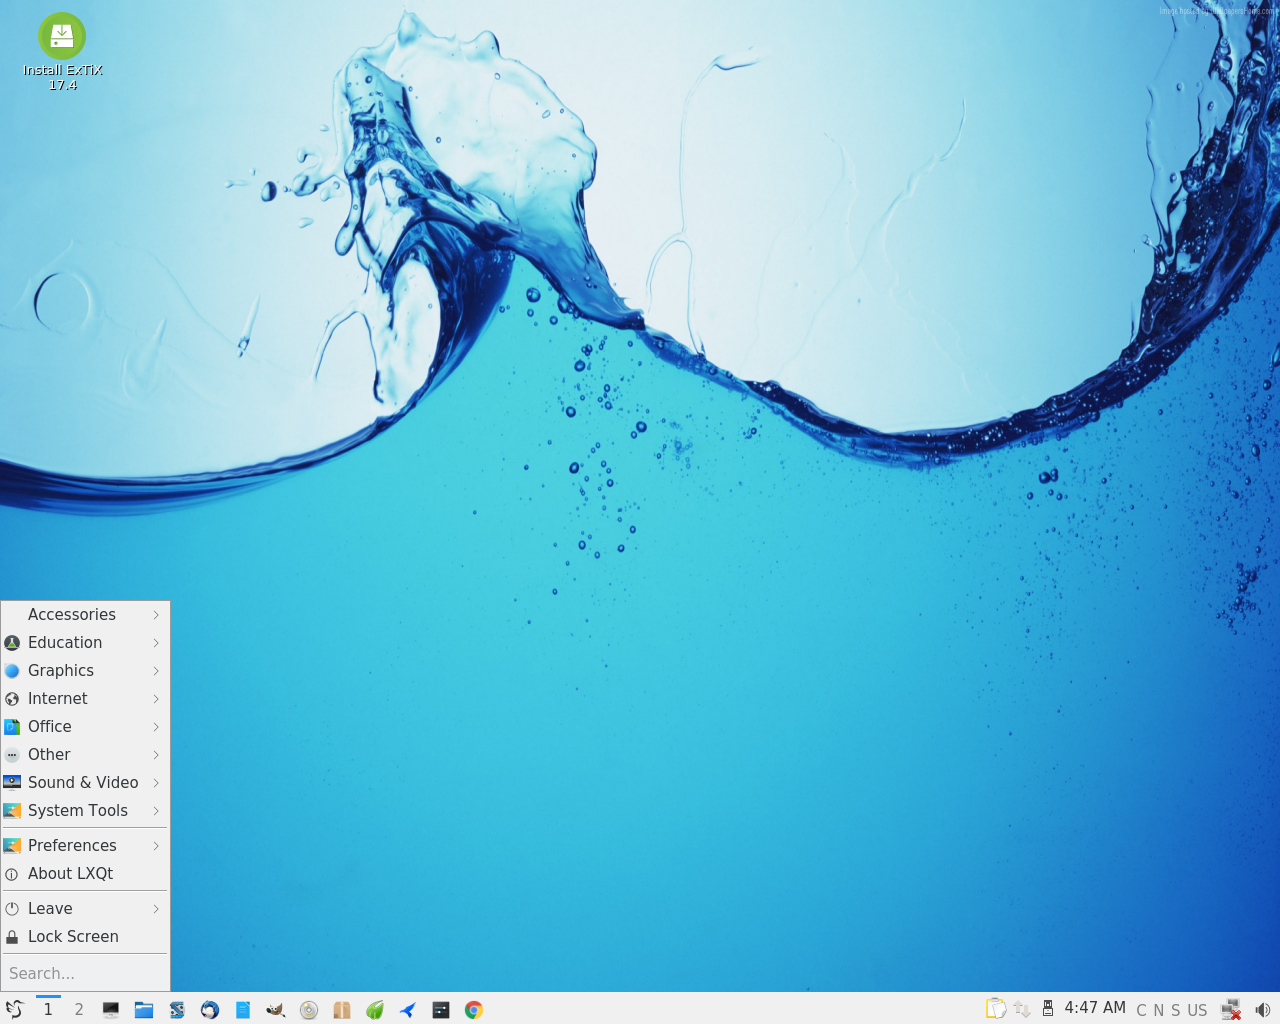Click the Scroll Lock S indicator
The width and height of the screenshot is (1280, 1024).
[x=1176, y=1010]
